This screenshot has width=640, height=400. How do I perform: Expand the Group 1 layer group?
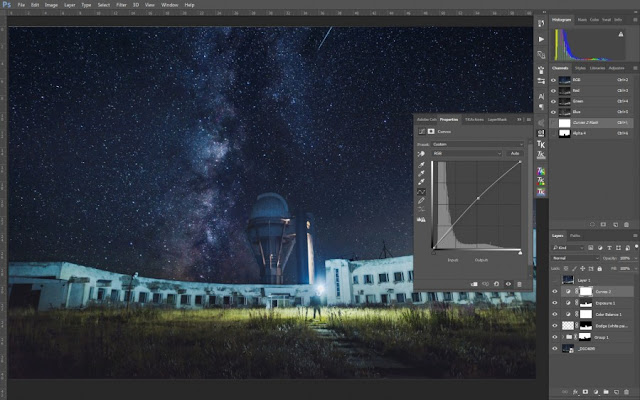(563, 337)
